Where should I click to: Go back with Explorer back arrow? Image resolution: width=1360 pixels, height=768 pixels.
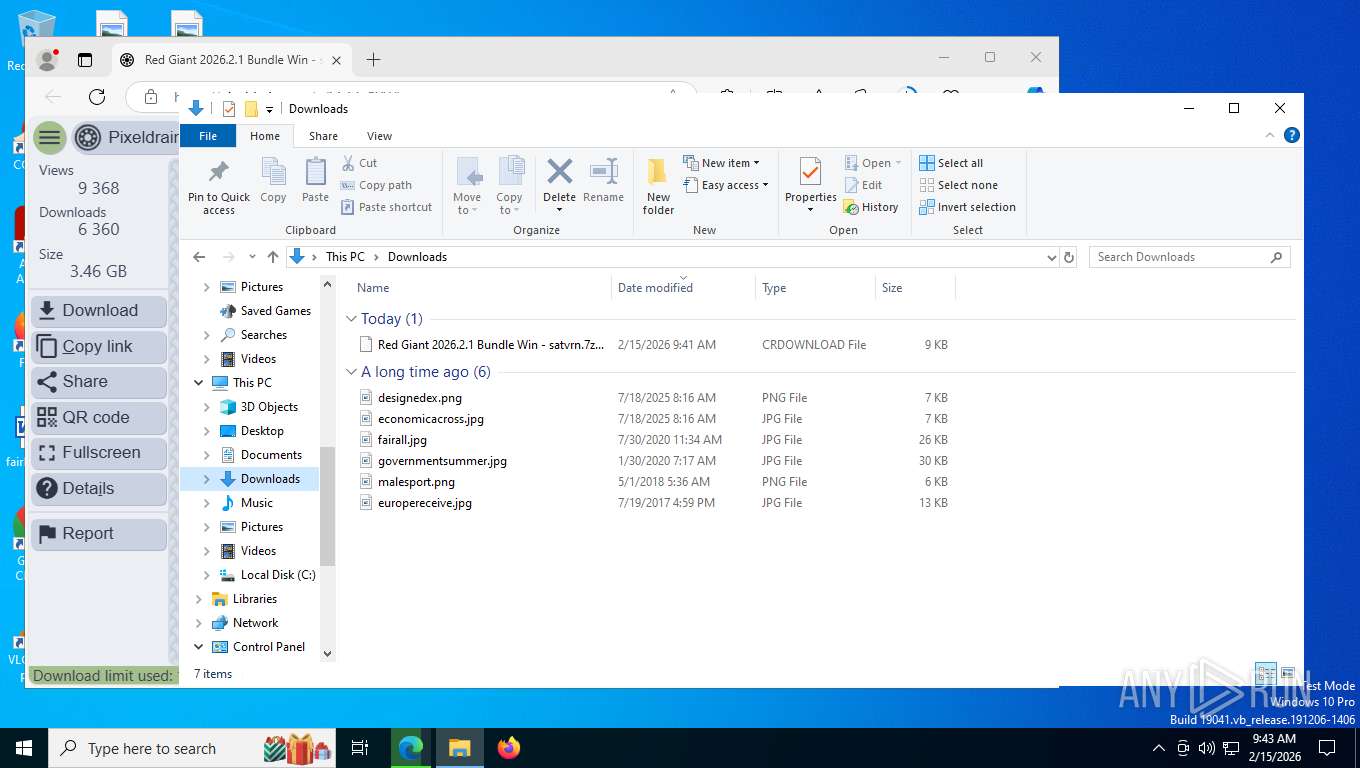[199, 257]
